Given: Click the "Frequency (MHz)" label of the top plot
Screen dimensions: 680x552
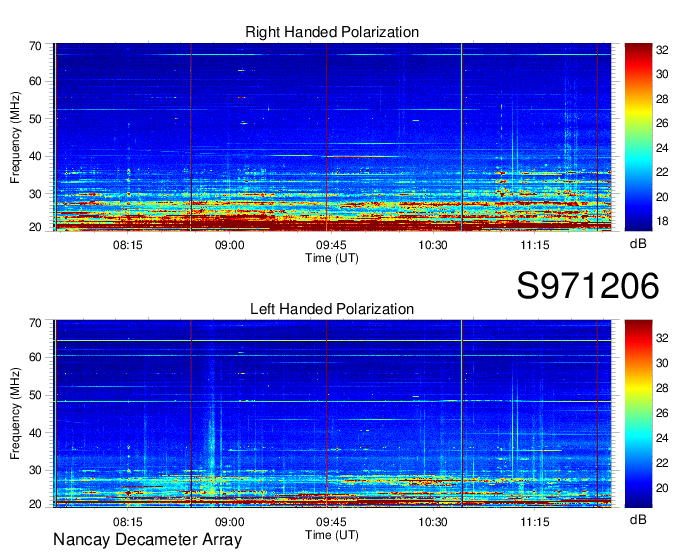Looking at the screenshot, I should [15, 137].
